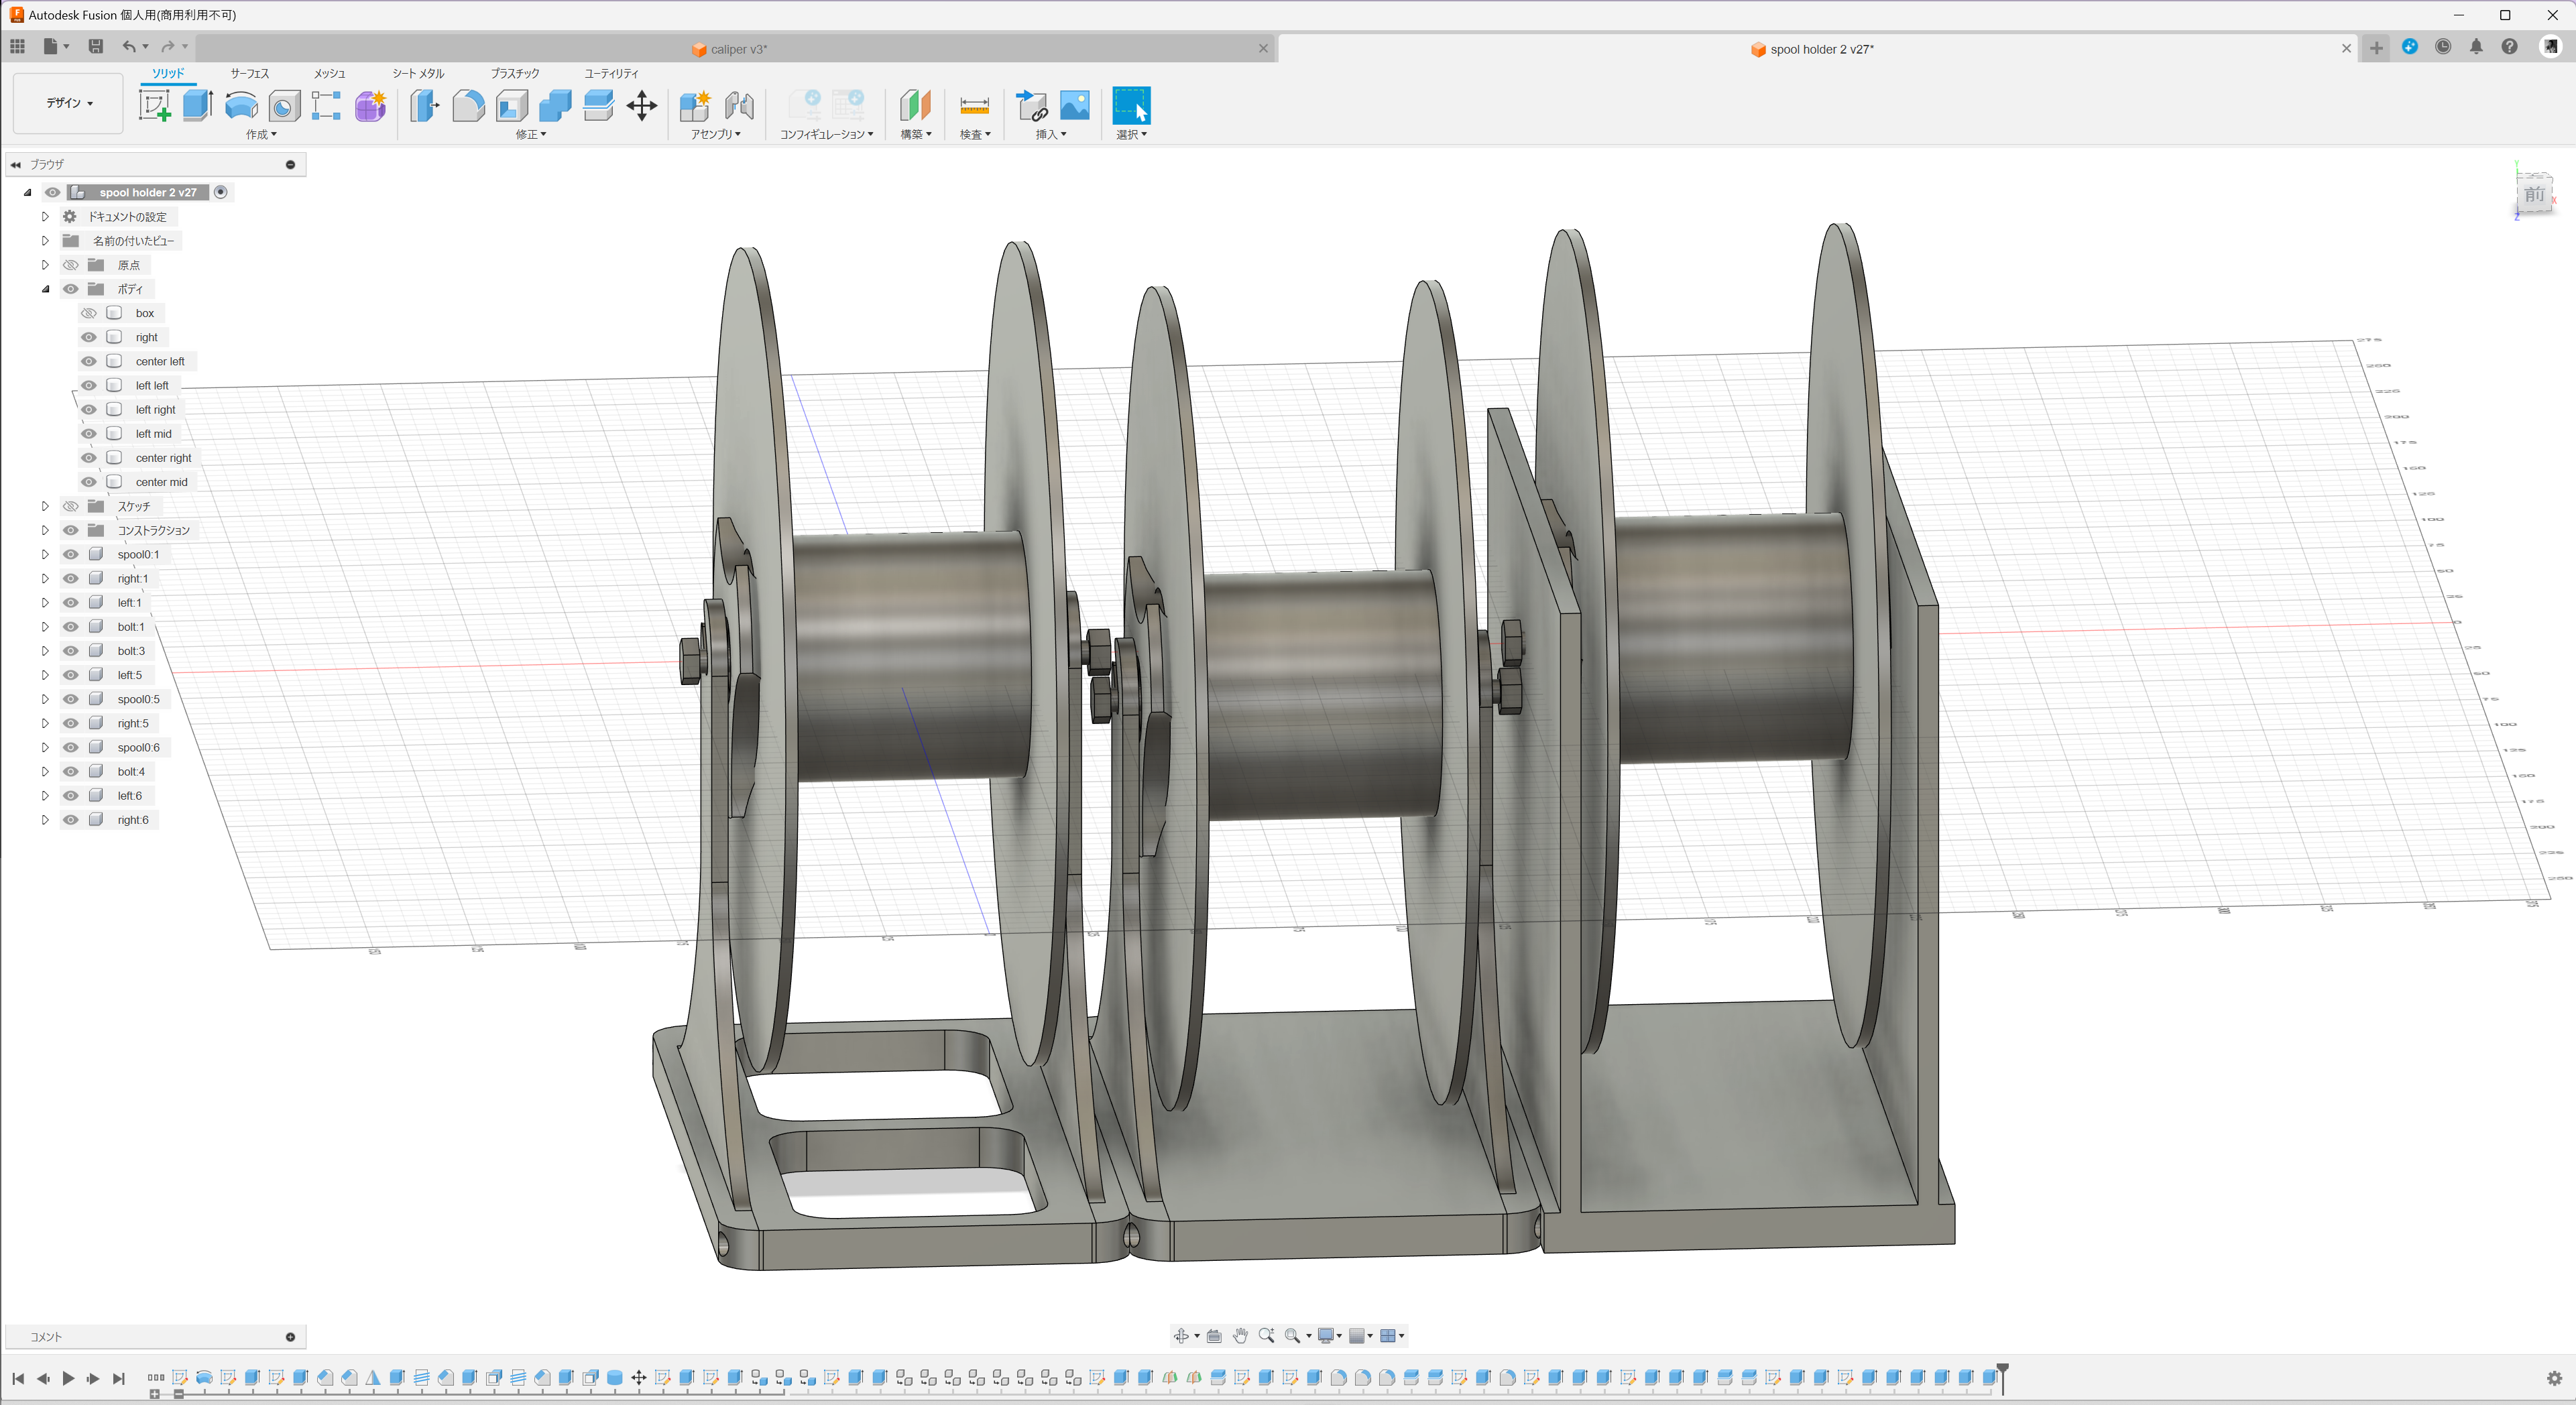Click the Combine bodies tool
2576x1405 pixels.
pyautogui.click(x=555, y=105)
